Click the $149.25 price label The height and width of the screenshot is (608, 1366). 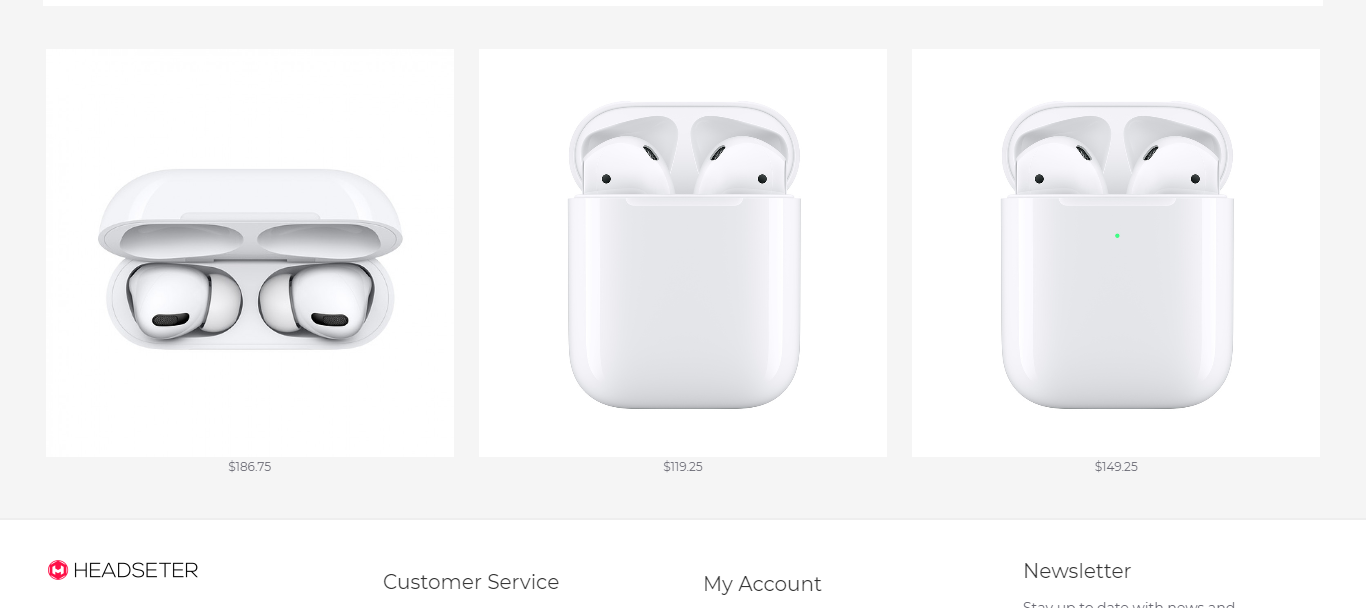(x=1116, y=467)
